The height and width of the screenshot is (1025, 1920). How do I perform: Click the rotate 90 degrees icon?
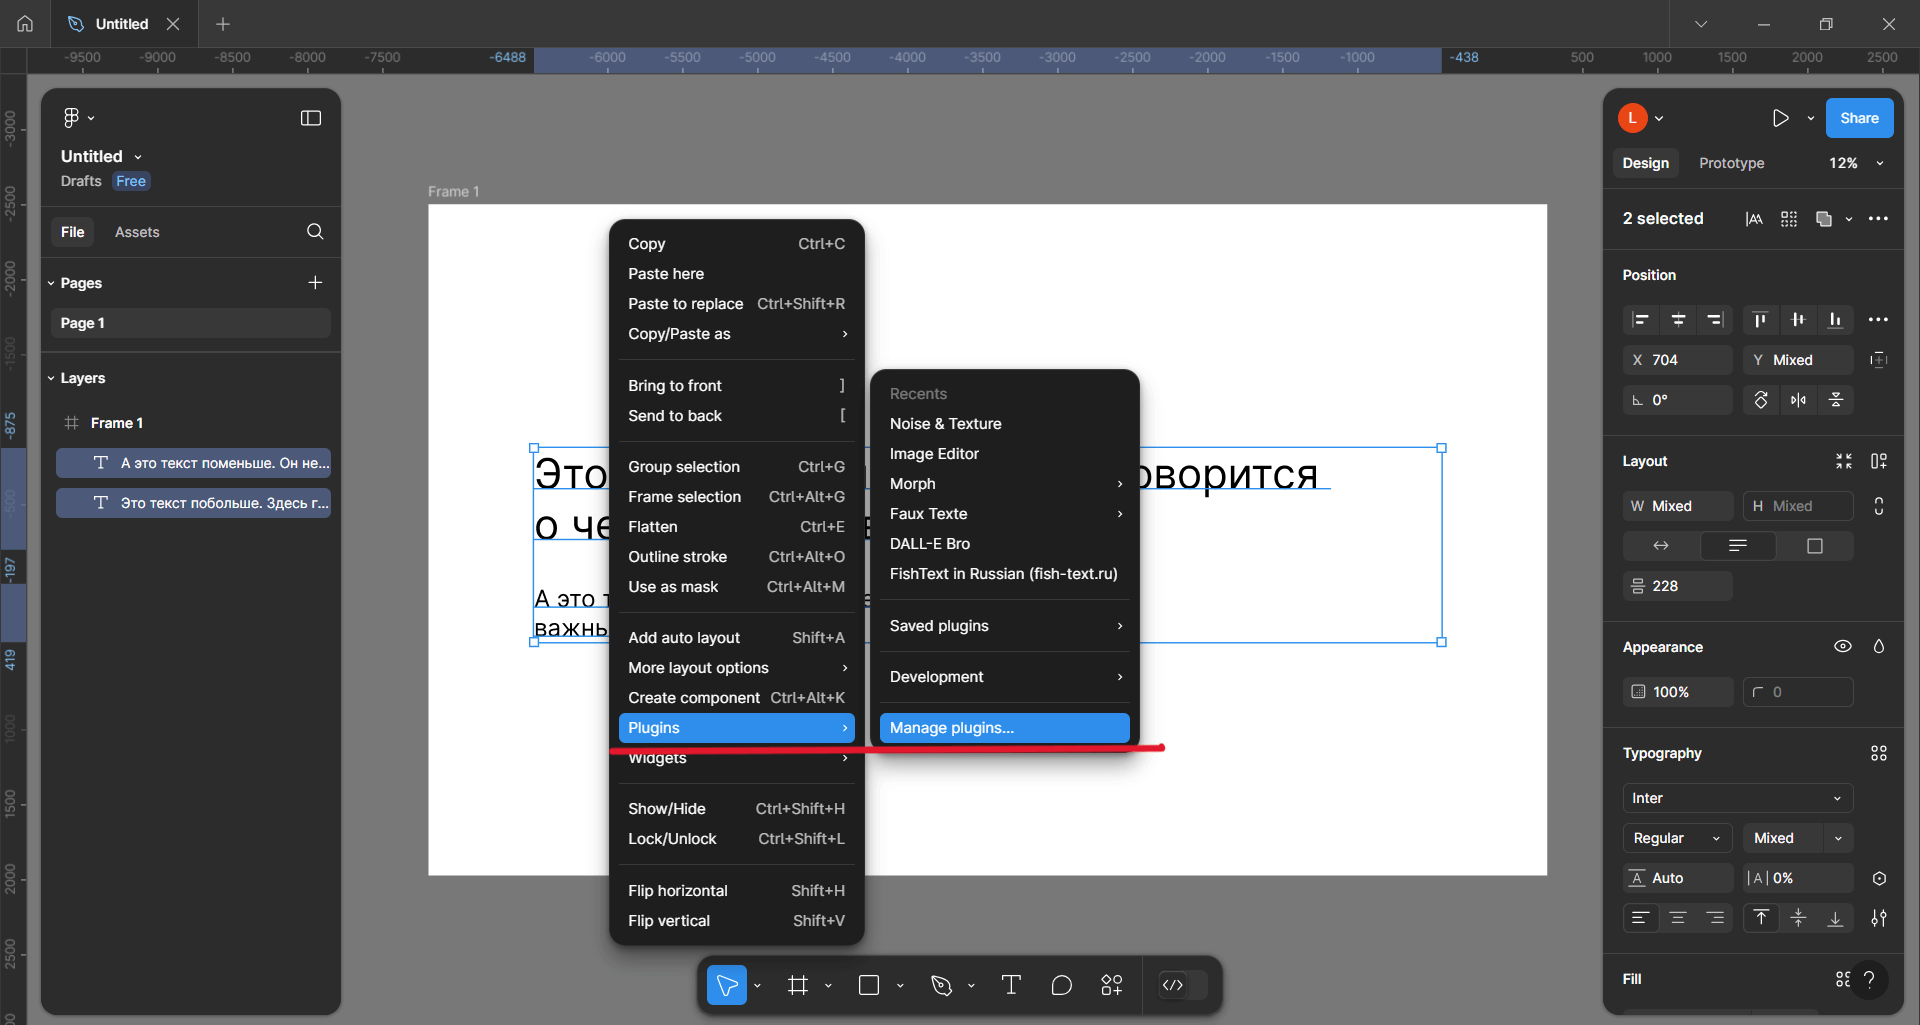pos(1761,400)
